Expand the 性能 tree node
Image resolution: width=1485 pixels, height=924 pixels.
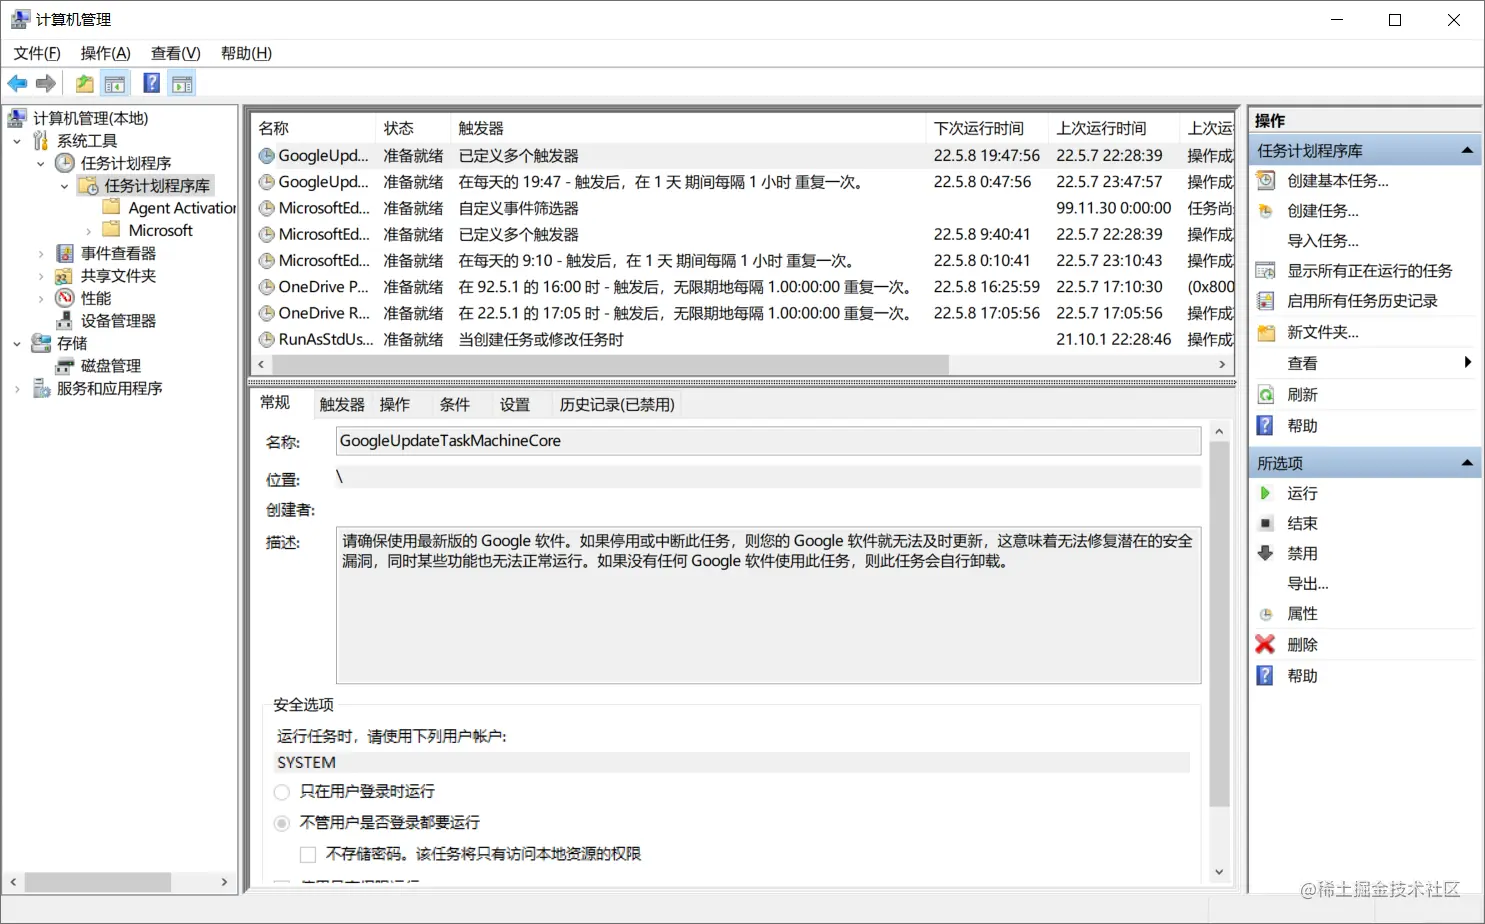tap(41, 298)
